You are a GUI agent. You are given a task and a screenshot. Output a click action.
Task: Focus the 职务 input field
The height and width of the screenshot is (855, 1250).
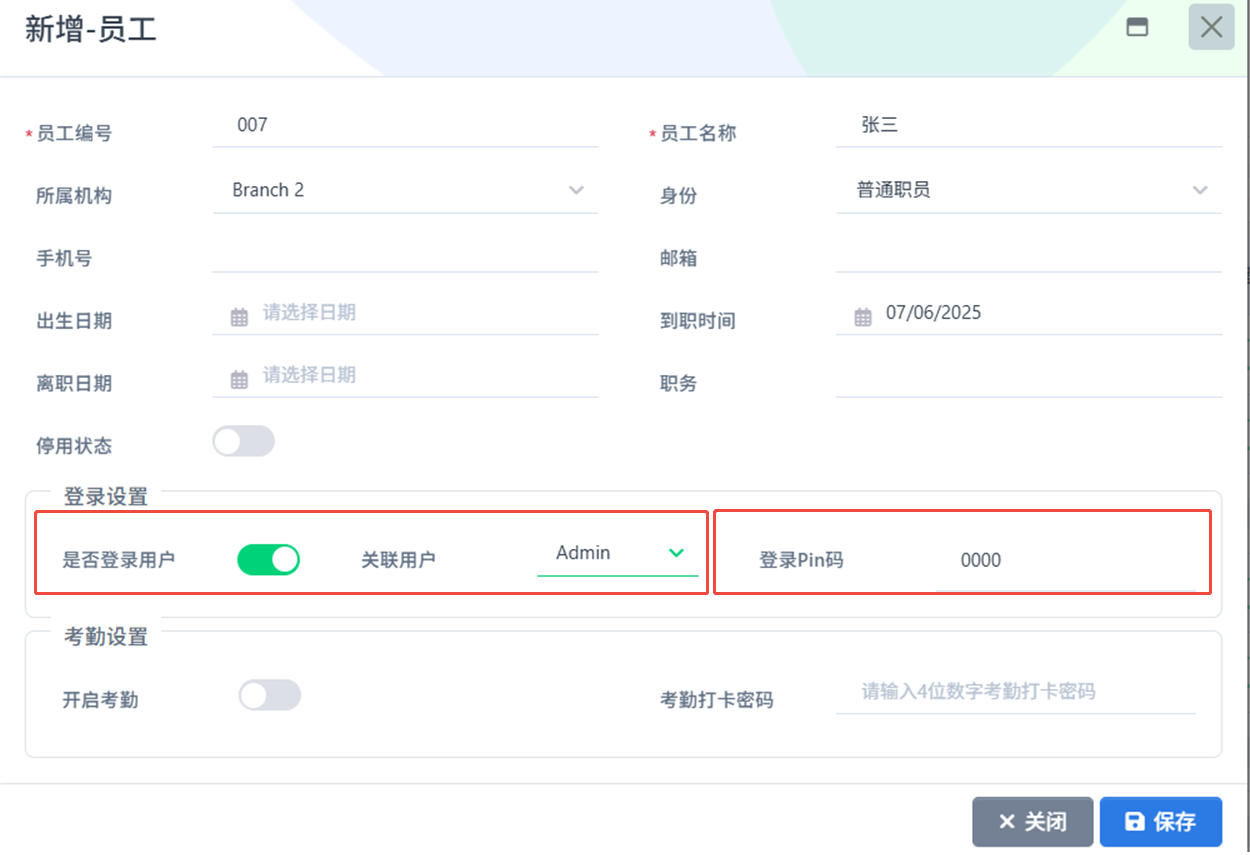(x=1029, y=378)
